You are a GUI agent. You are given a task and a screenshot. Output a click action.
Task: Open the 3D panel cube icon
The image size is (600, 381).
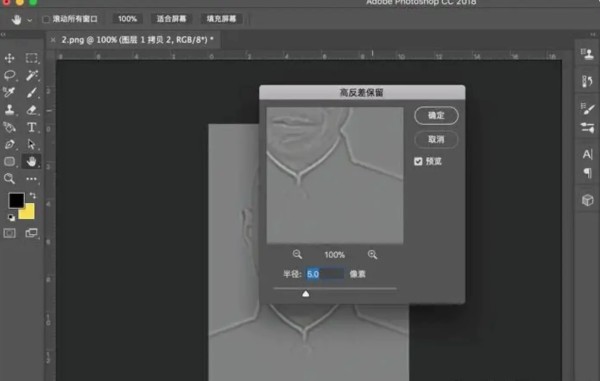(x=588, y=200)
